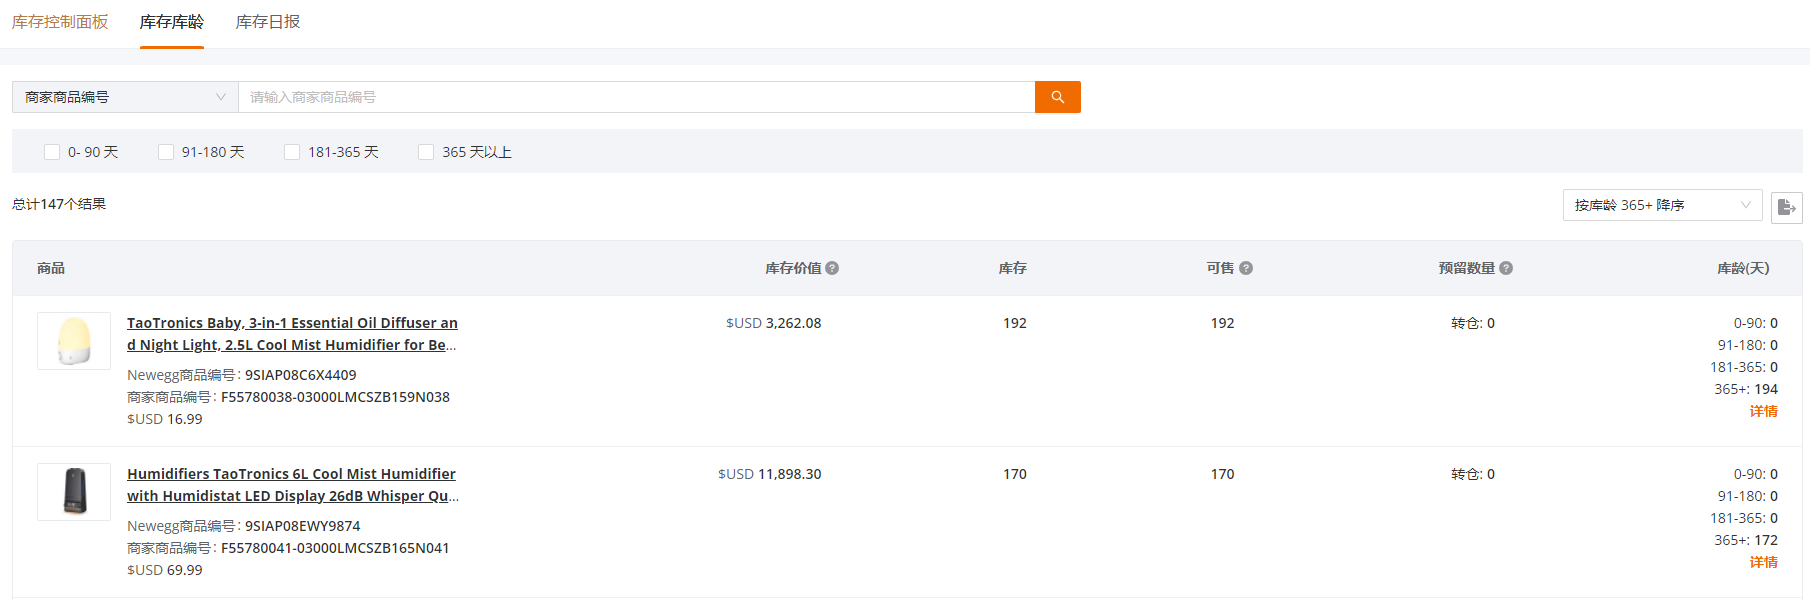The height and width of the screenshot is (600, 1810).
Task: Click seller number F55780038-03000LMCSZB159N038
Action: tap(335, 397)
